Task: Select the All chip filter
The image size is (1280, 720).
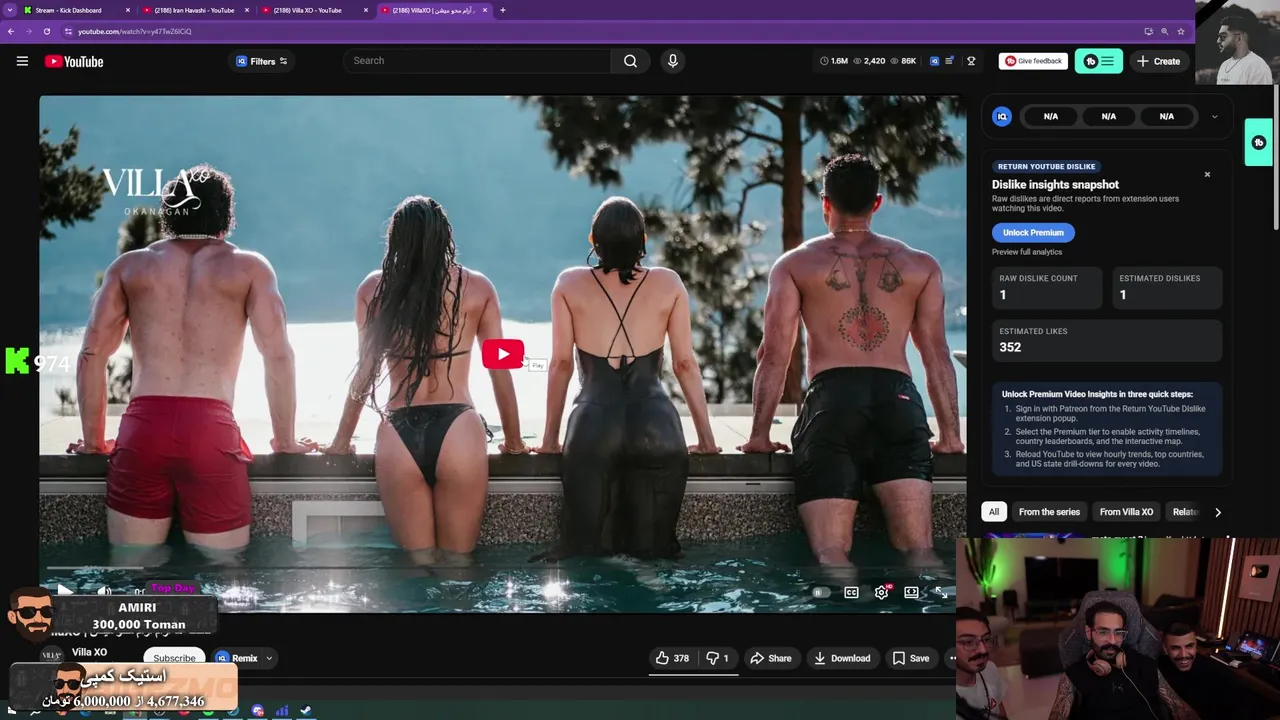Action: pyautogui.click(x=994, y=512)
